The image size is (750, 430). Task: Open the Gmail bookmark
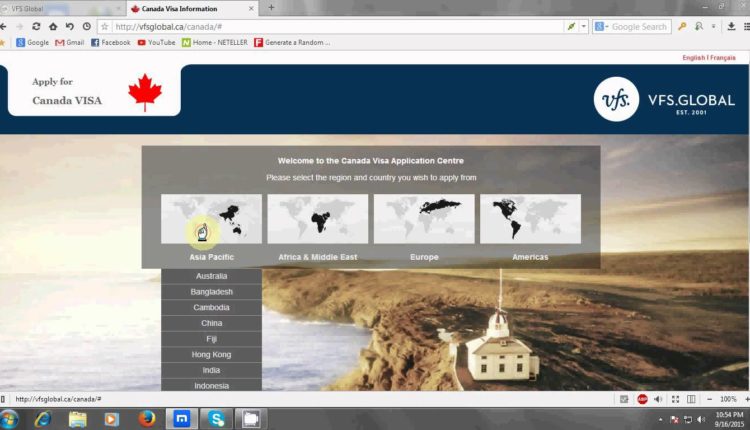coord(69,43)
